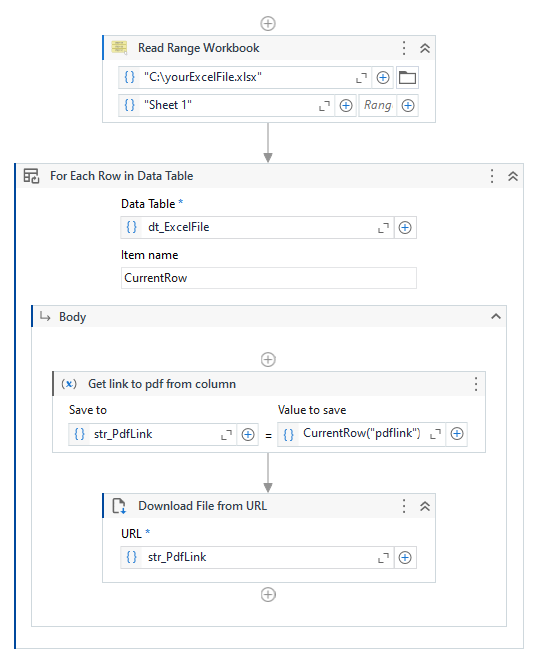The image size is (537, 653).
Task: Open options menu of Read Range Workbook
Action: [x=404, y=48]
